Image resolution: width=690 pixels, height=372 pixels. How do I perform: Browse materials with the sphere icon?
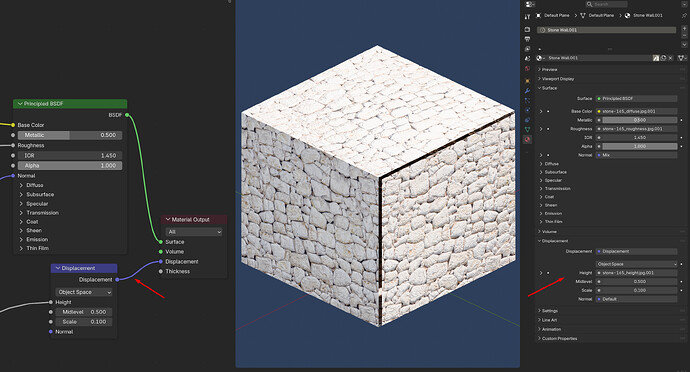pyautogui.click(x=540, y=58)
